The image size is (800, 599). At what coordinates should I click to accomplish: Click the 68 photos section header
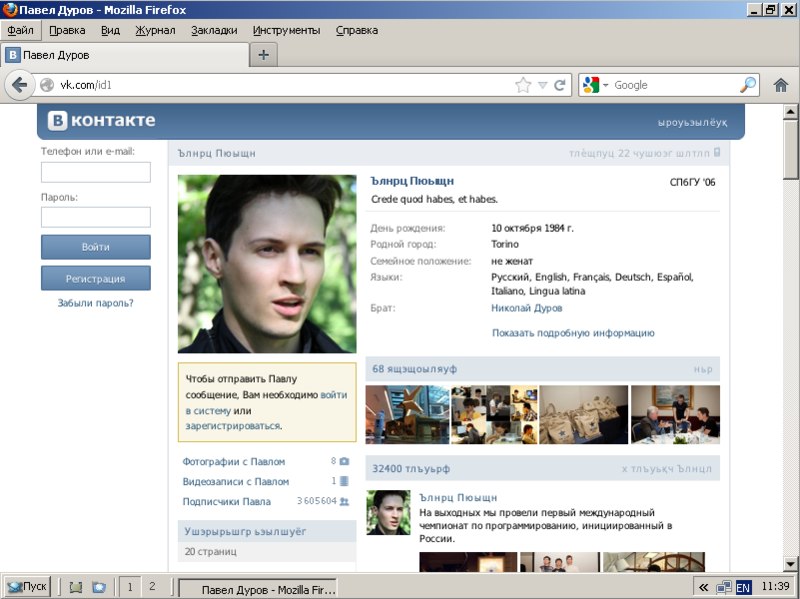[x=542, y=369]
